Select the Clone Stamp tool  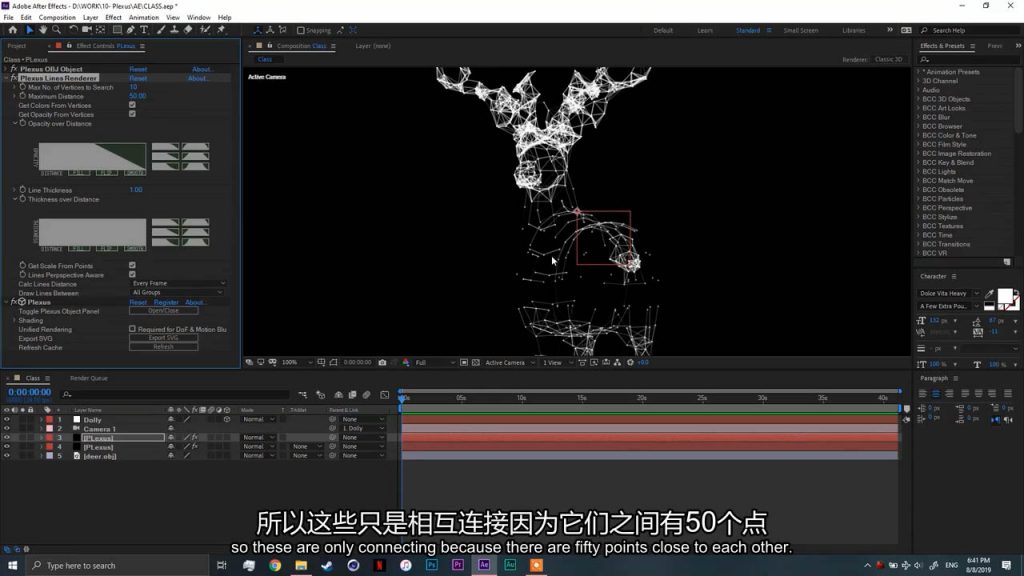(x=174, y=30)
